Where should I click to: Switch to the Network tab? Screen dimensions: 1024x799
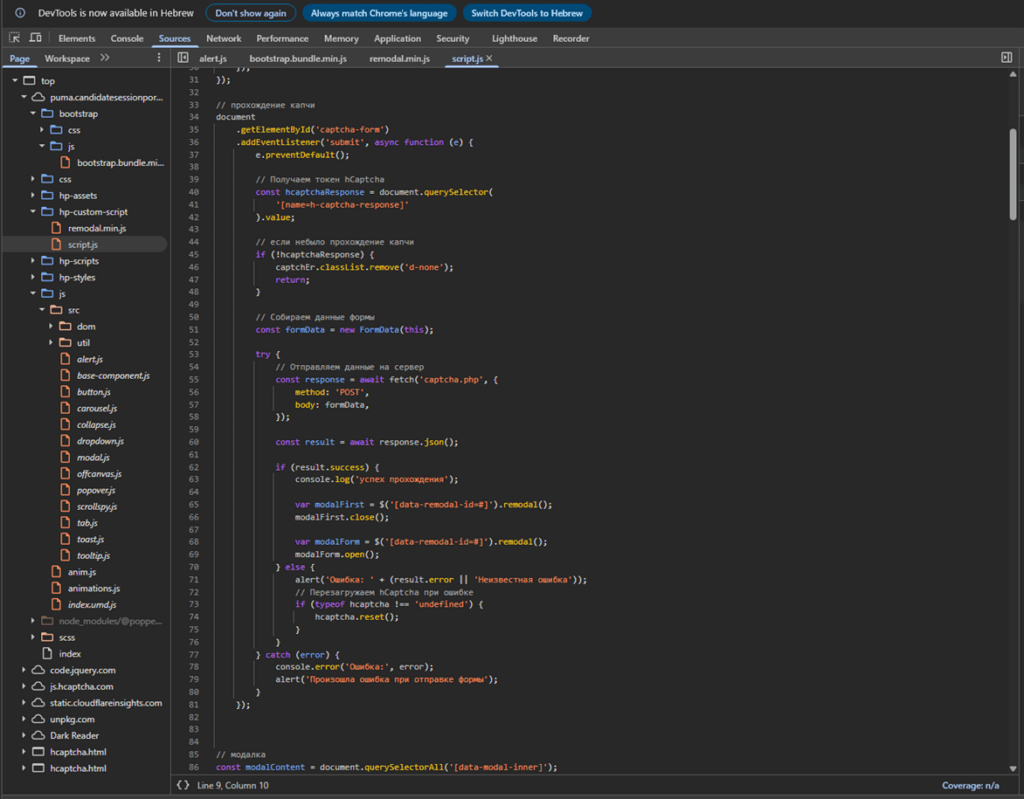(x=223, y=39)
